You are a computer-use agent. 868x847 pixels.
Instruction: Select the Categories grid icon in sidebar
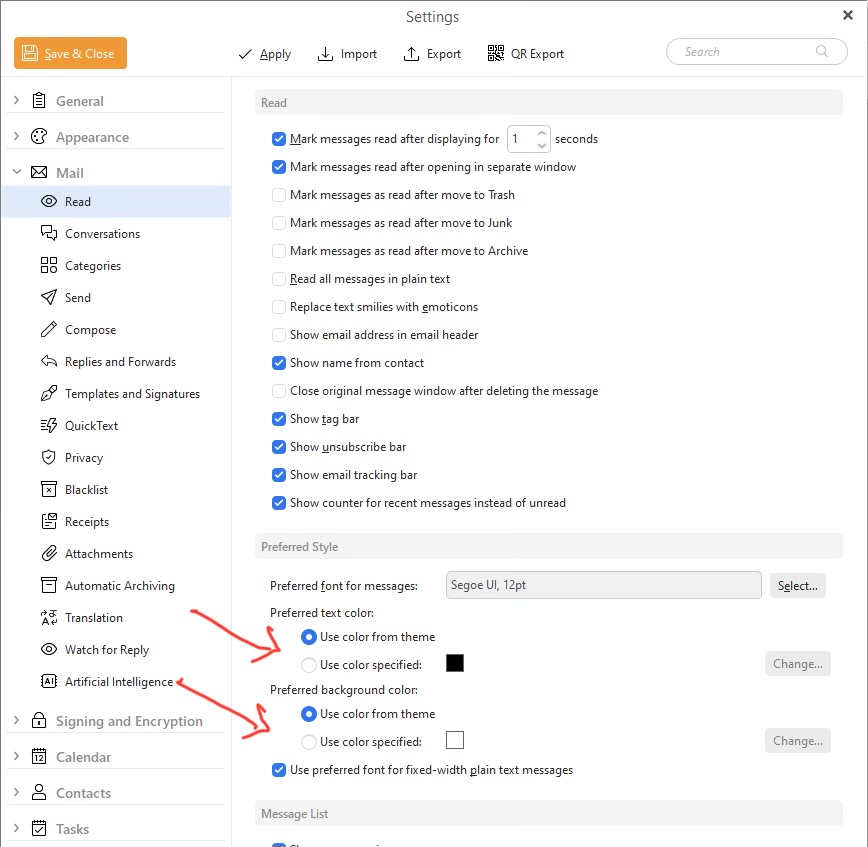[48, 265]
